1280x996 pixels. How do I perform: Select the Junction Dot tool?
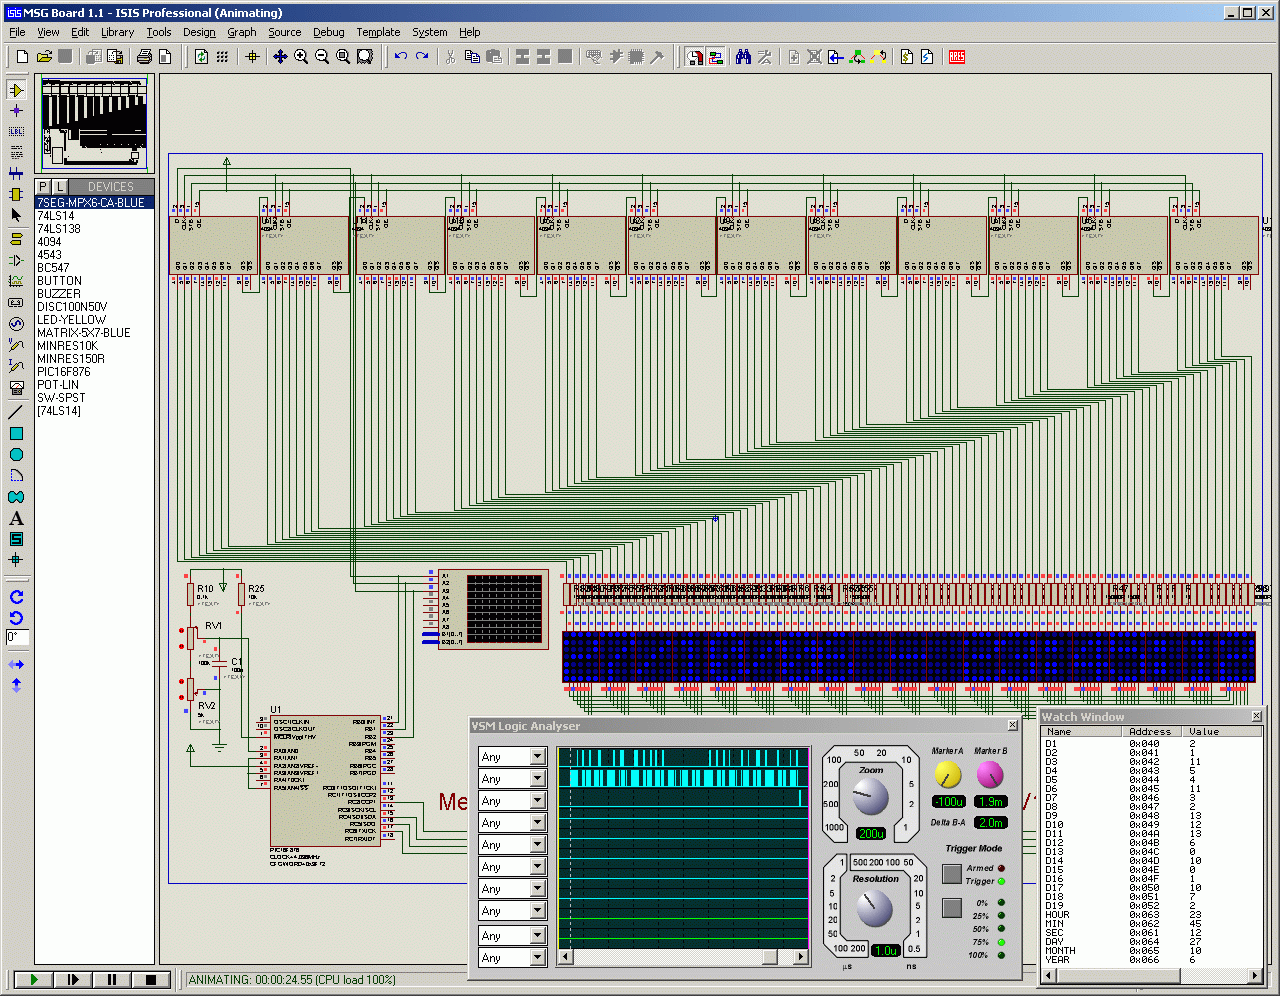pyautogui.click(x=16, y=111)
